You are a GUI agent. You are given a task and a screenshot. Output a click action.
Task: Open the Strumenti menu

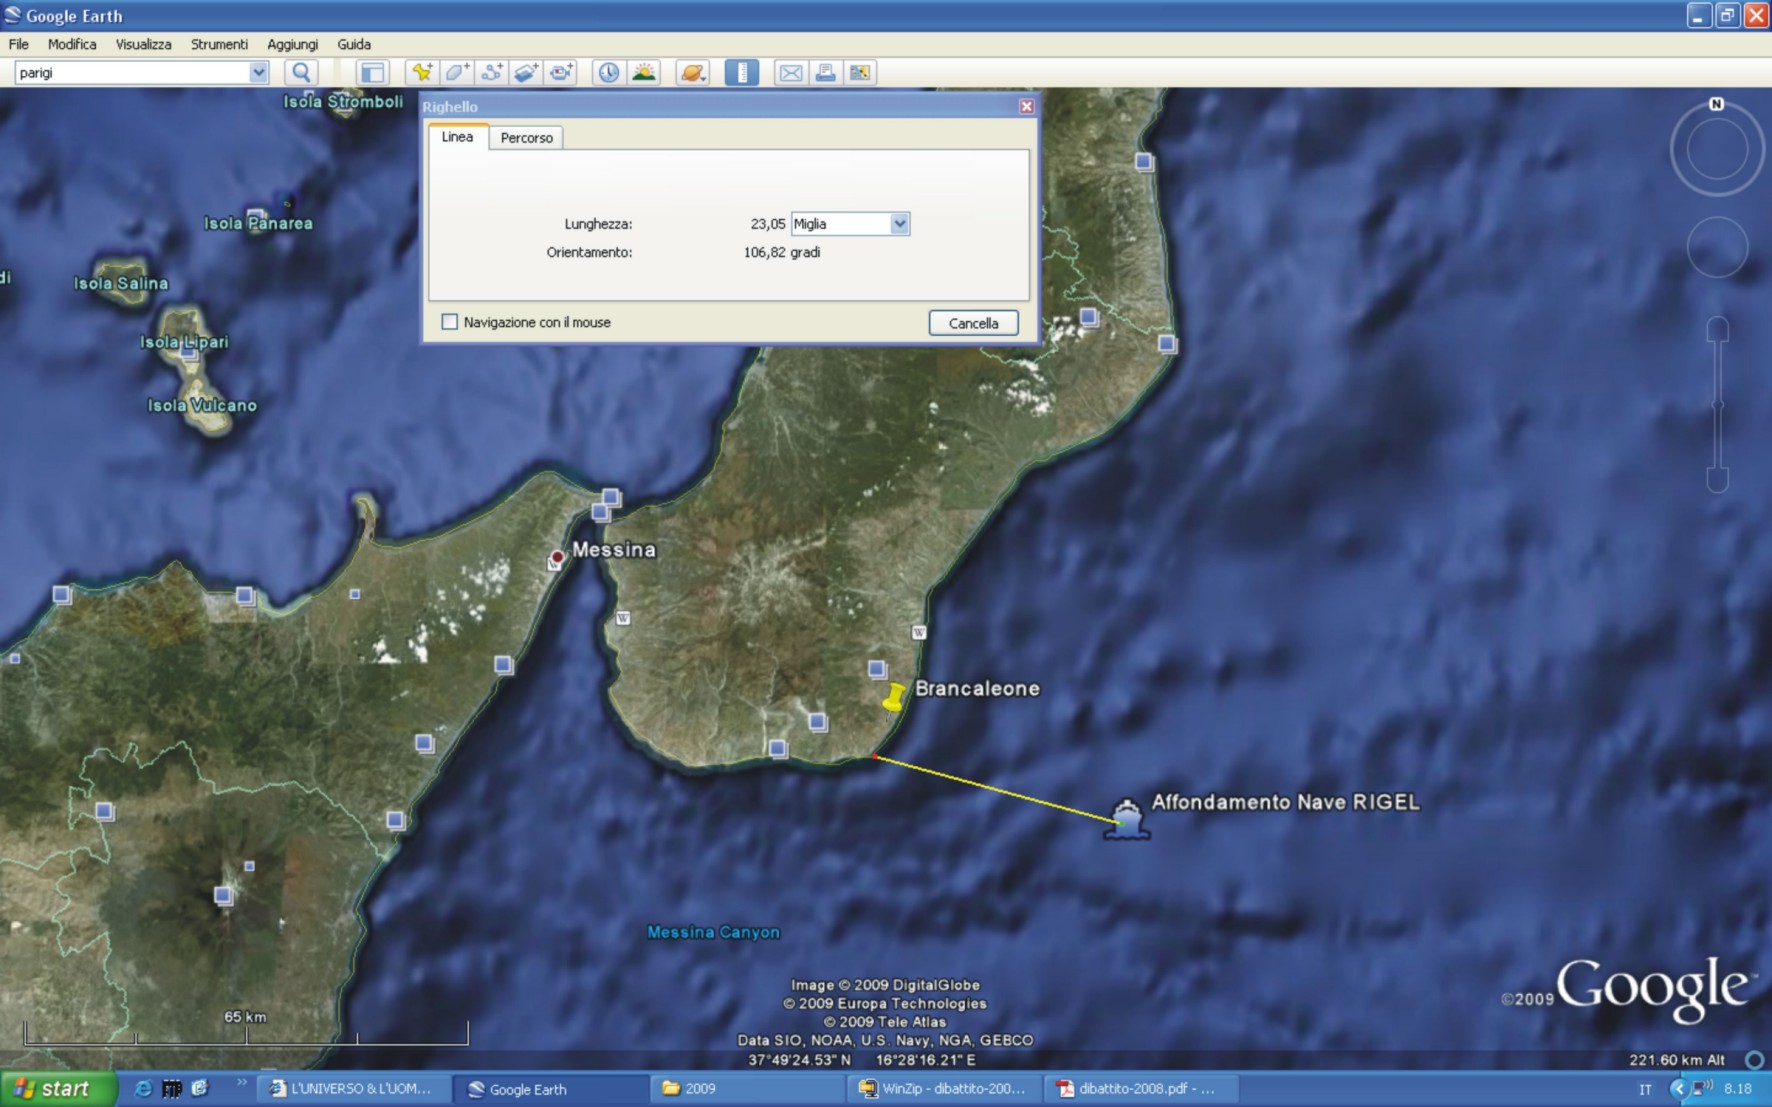pyautogui.click(x=219, y=44)
